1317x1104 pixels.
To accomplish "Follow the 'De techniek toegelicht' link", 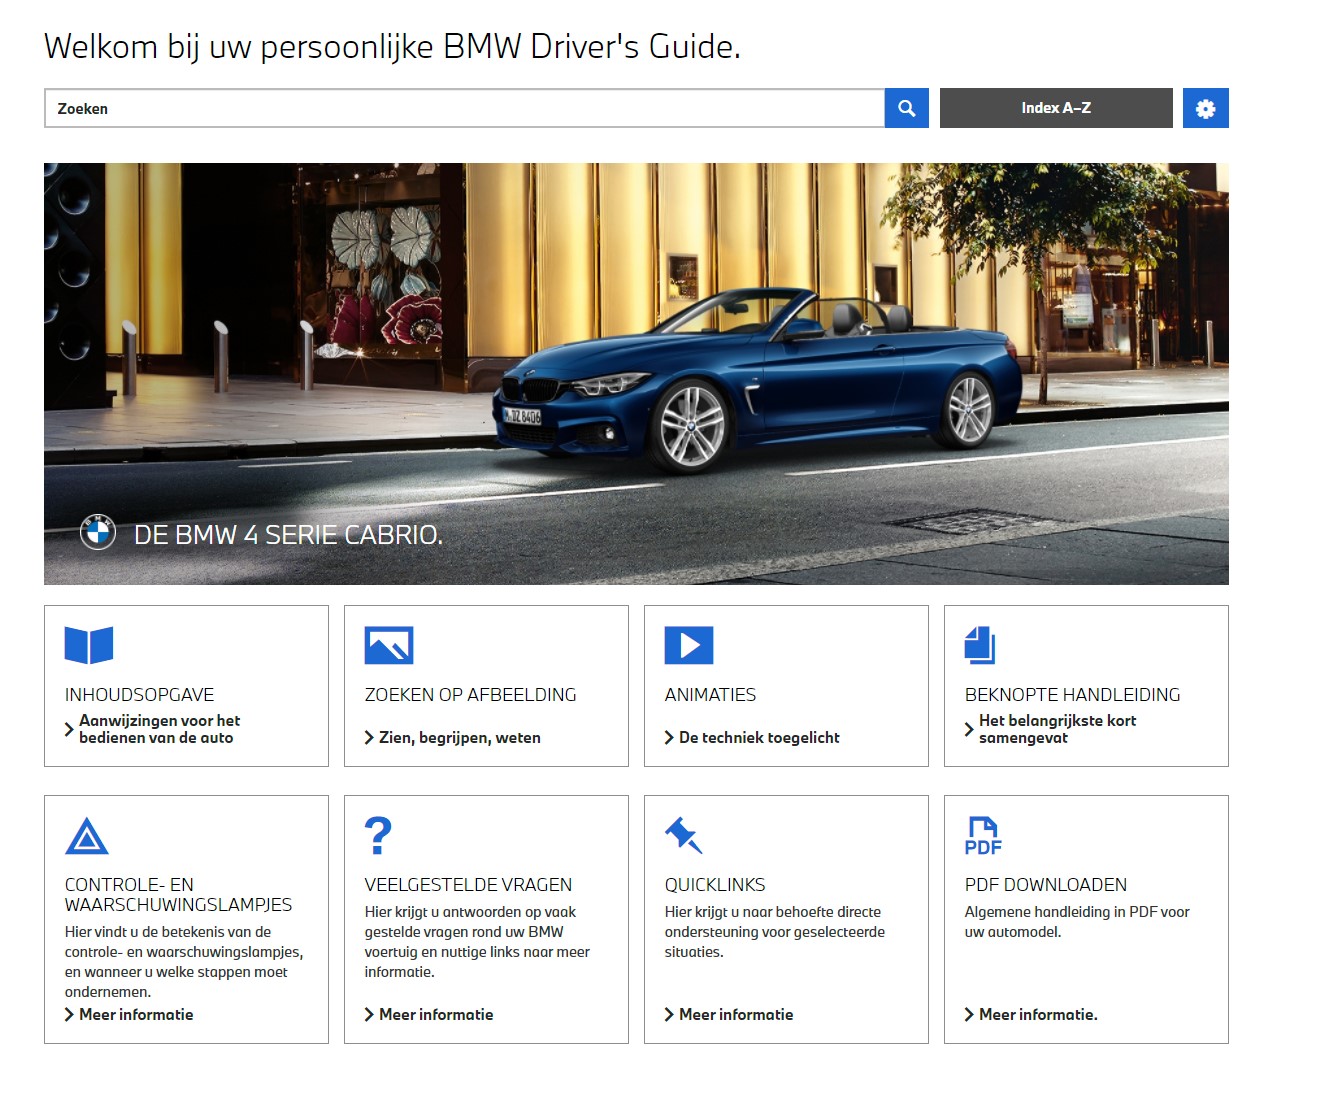I will point(759,738).
